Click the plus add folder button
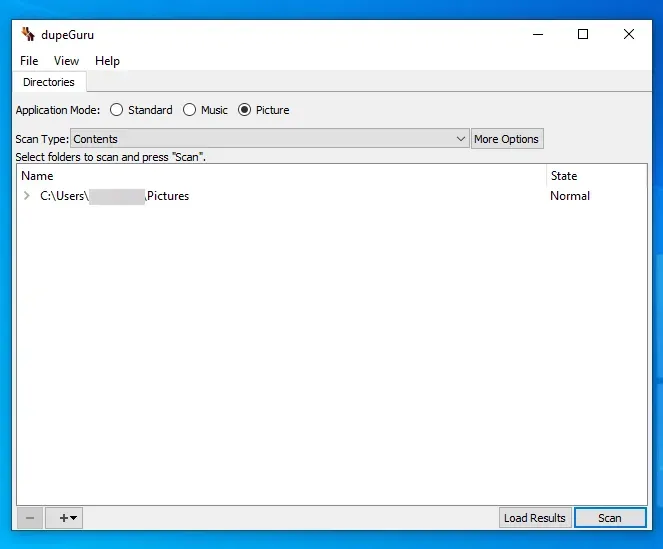 [68, 518]
